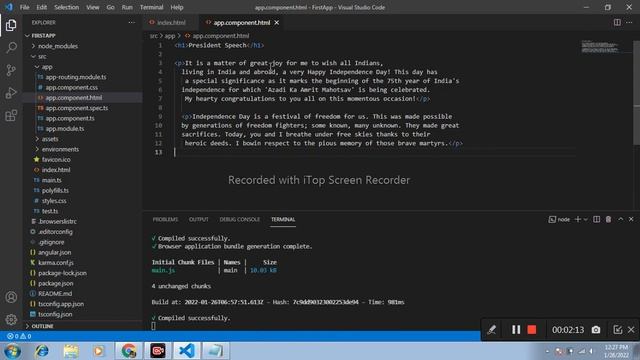Screen dimensions: 640x360
Task: Open Source Control view
Action: [x=11, y=70]
